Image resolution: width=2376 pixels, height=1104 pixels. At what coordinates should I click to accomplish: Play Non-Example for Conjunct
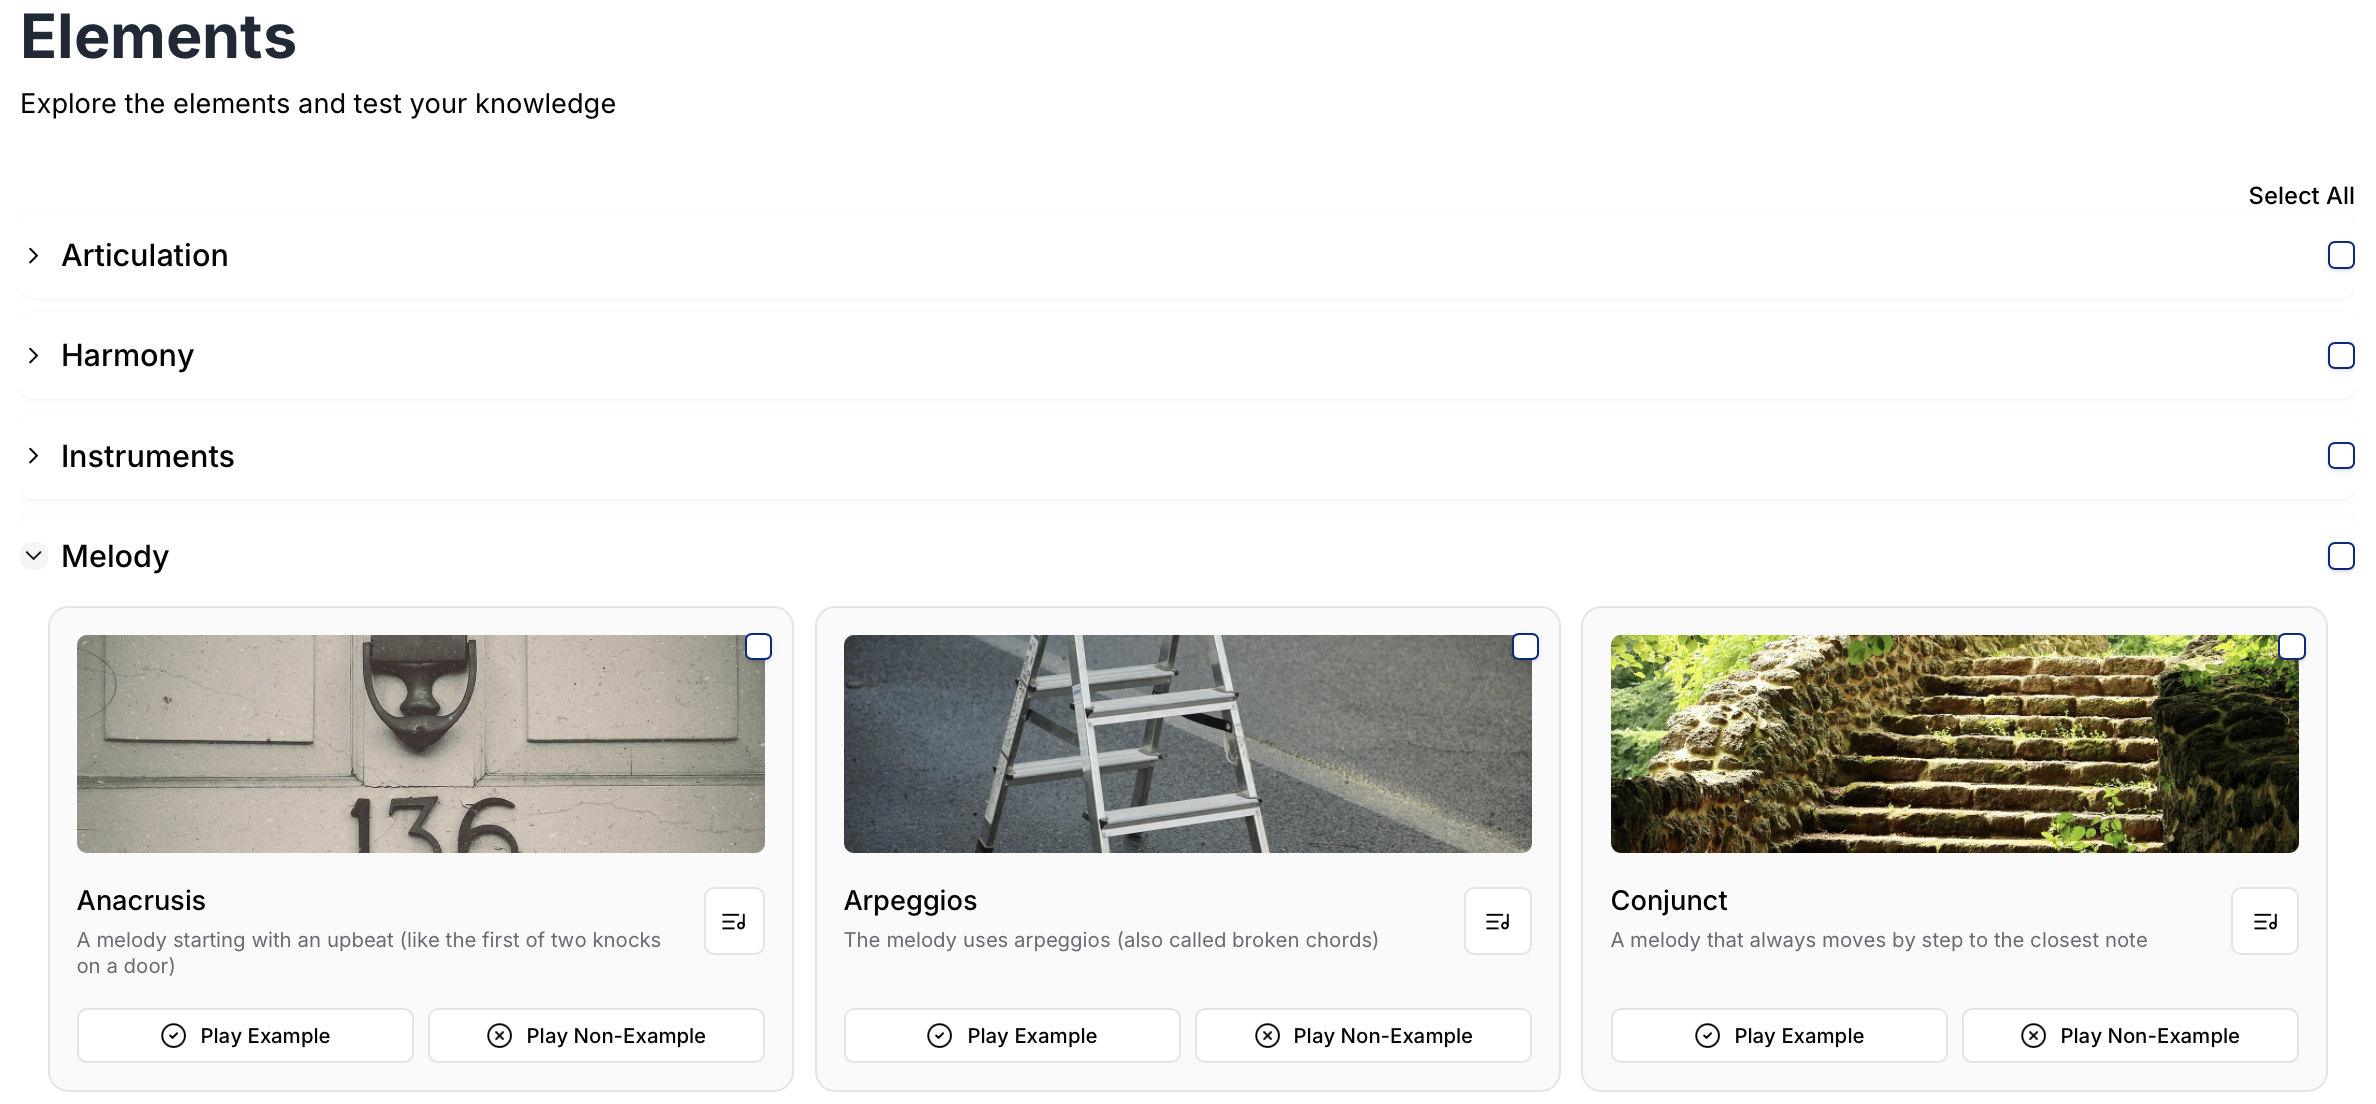[2130, 1035]
